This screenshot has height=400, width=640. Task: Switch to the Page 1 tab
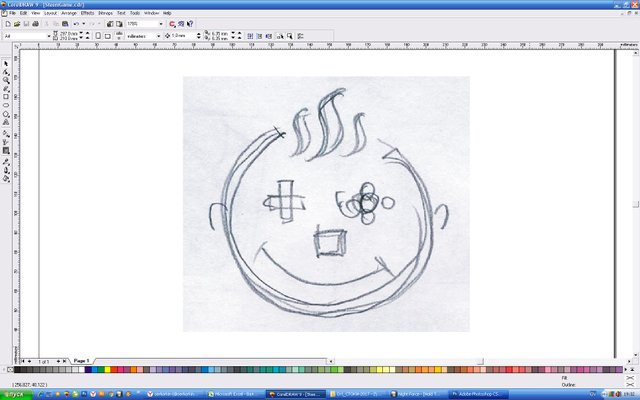click(81, 361)
